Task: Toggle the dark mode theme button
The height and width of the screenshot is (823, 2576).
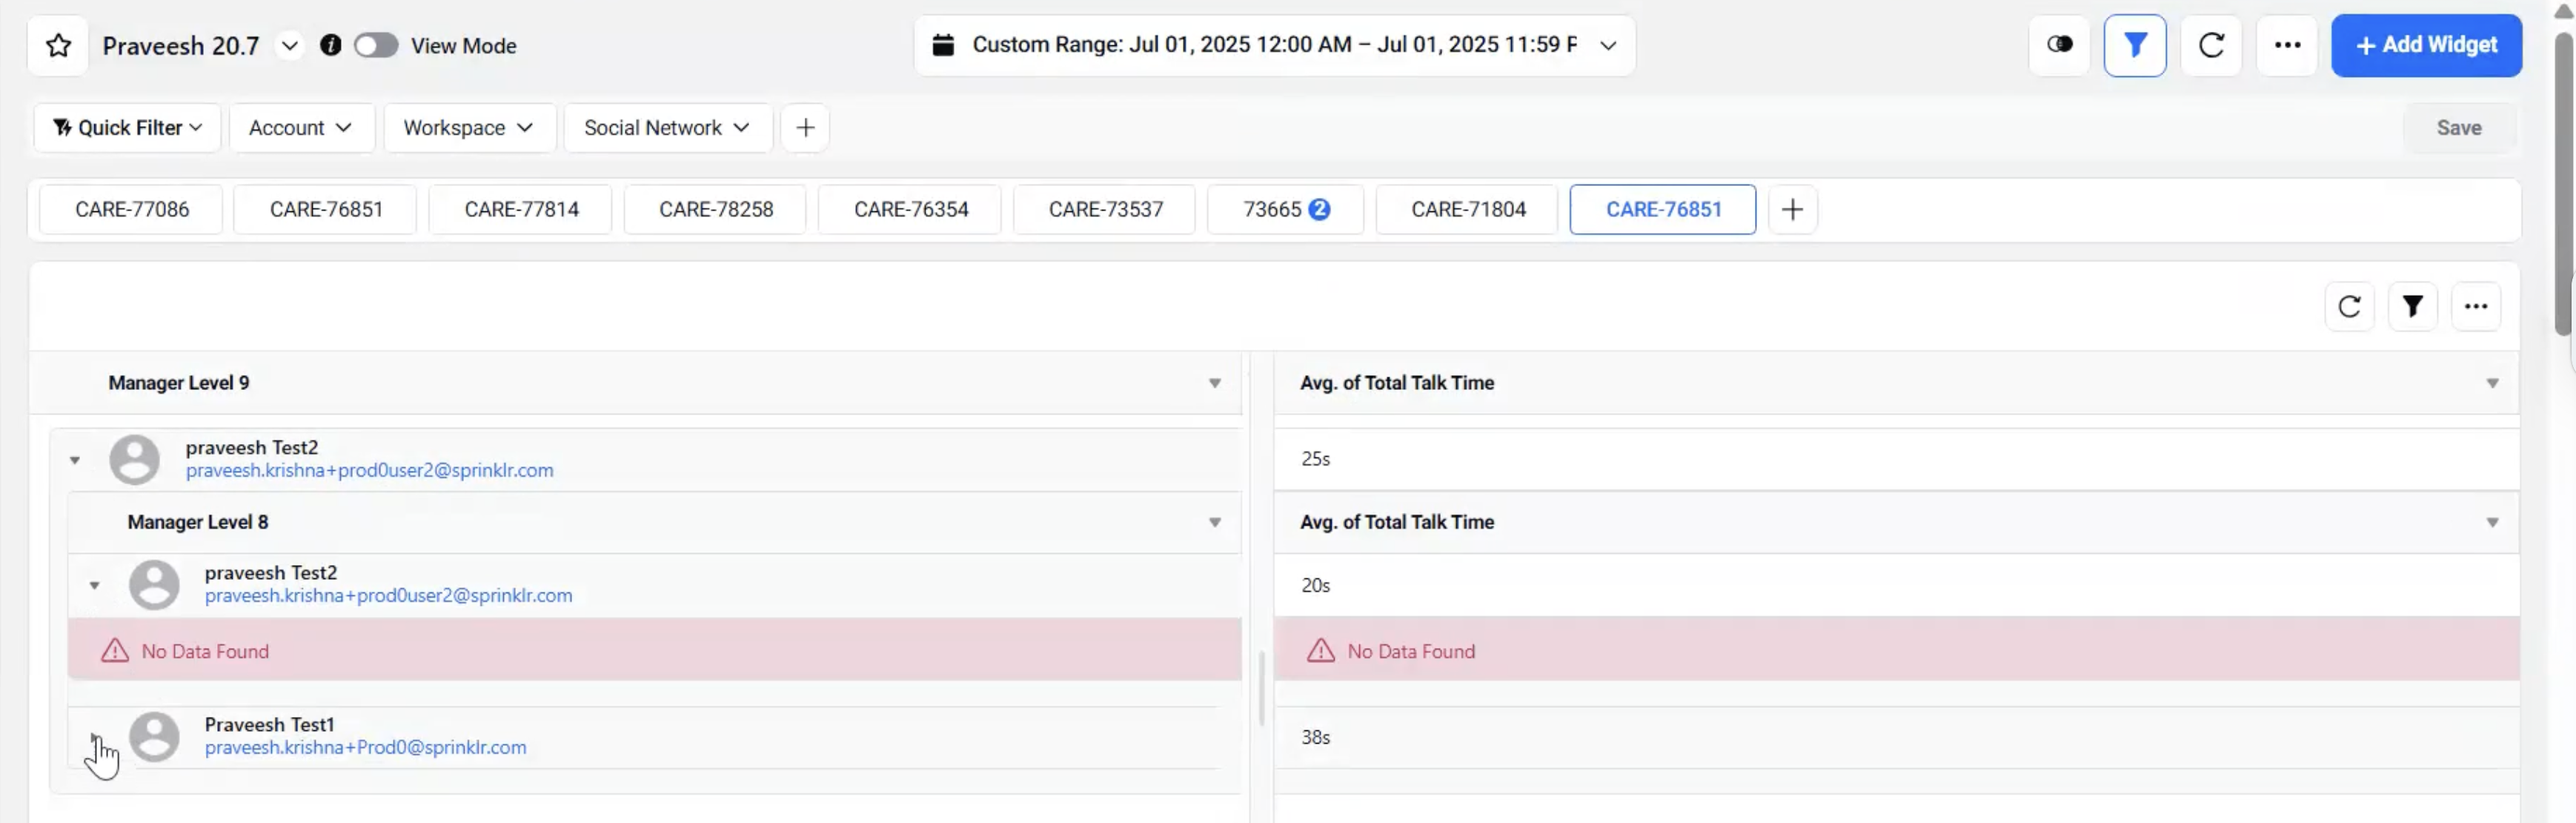Action: pyautogui.click(x=2059, y=45)
